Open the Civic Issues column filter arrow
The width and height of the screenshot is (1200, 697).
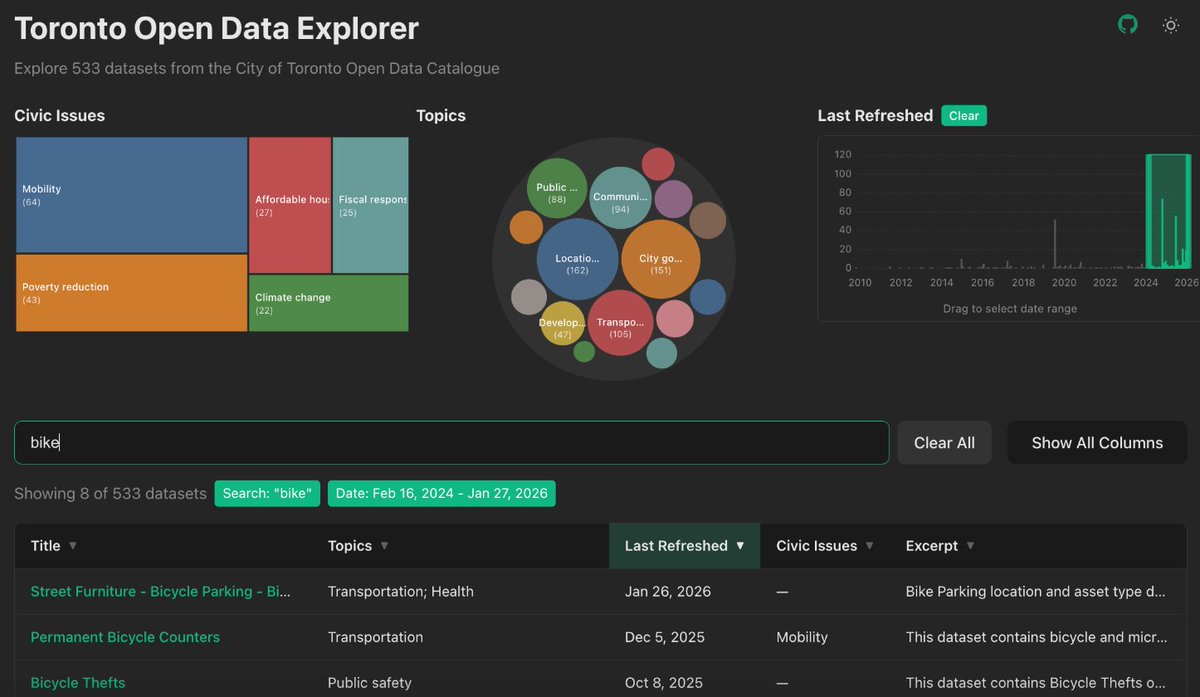point(869,546)
